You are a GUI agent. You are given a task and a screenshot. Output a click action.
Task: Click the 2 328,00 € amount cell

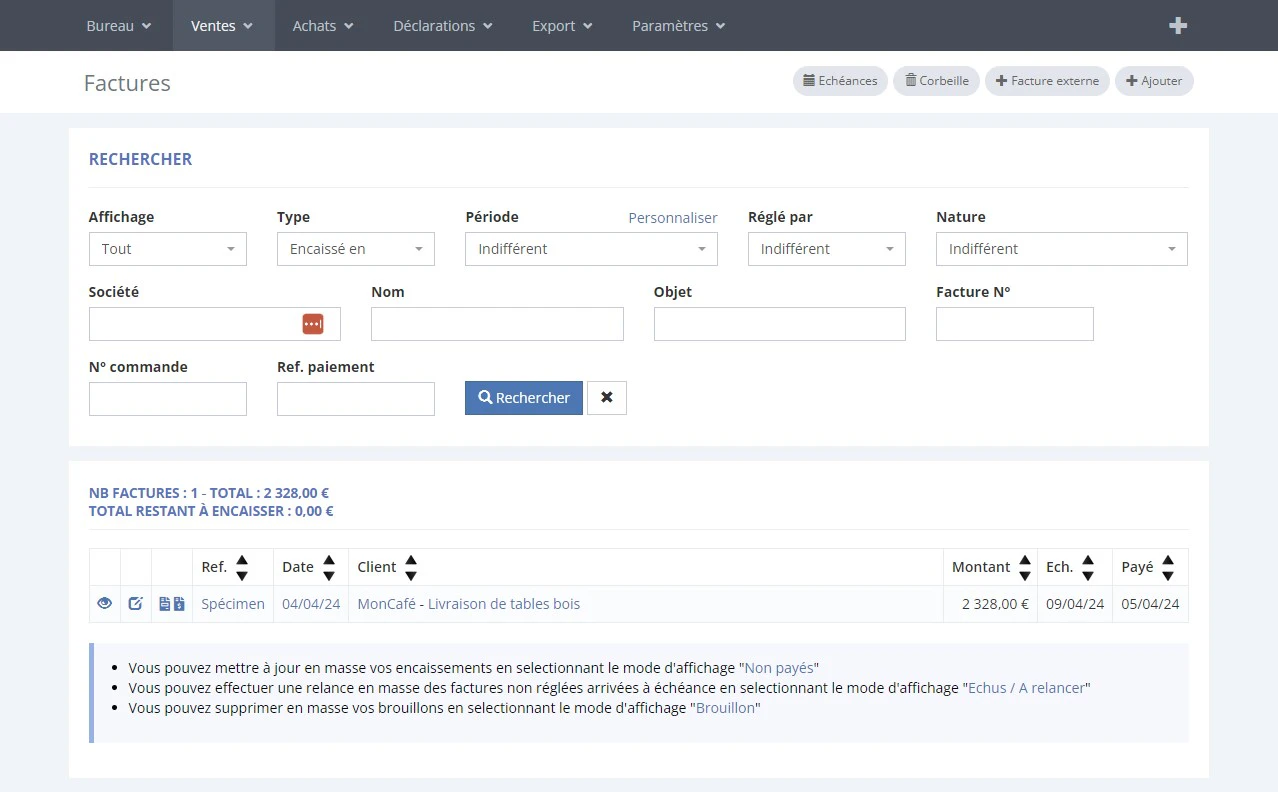(x=990, y=604)
